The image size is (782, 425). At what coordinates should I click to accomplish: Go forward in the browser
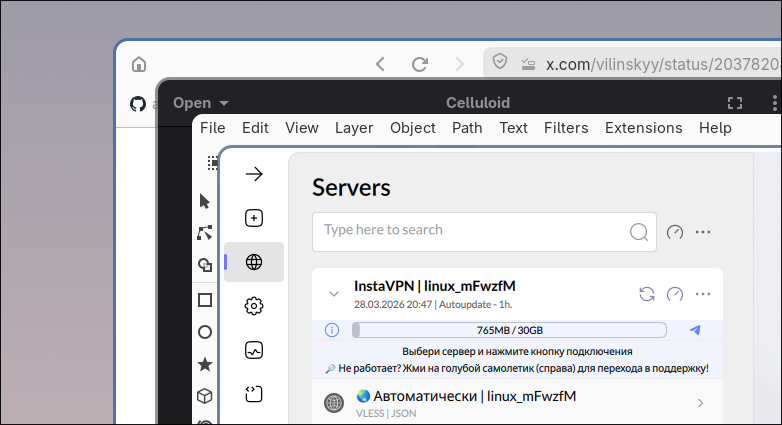(x=459, y=64)
